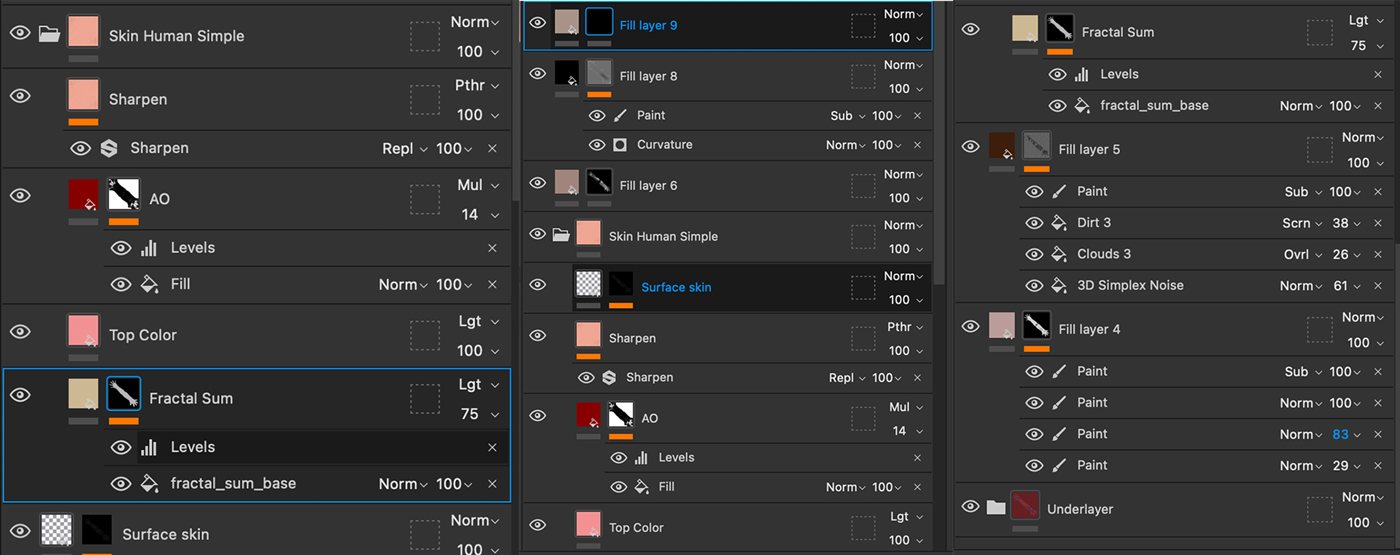Hide the Top Color layer in left panel

click(x=20, y=332)
